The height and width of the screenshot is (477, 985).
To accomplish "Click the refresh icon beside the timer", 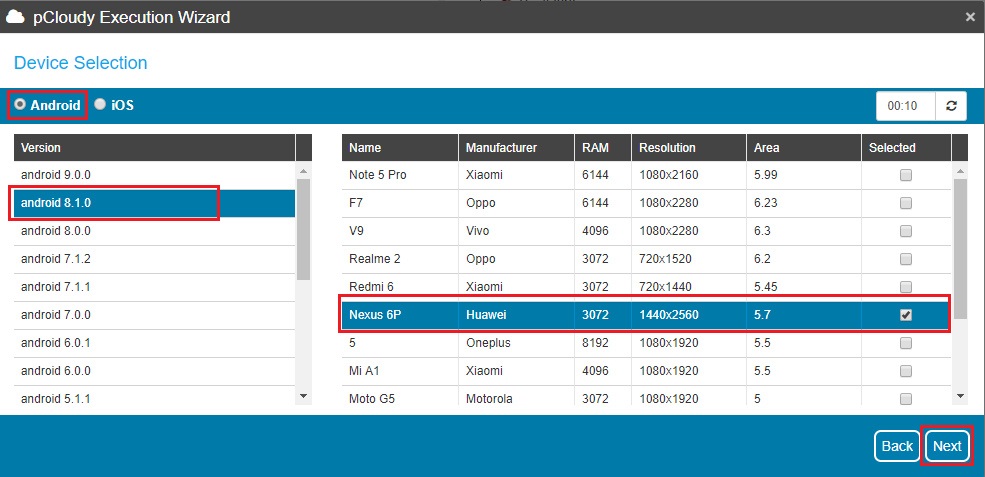I will coord(951,106).
